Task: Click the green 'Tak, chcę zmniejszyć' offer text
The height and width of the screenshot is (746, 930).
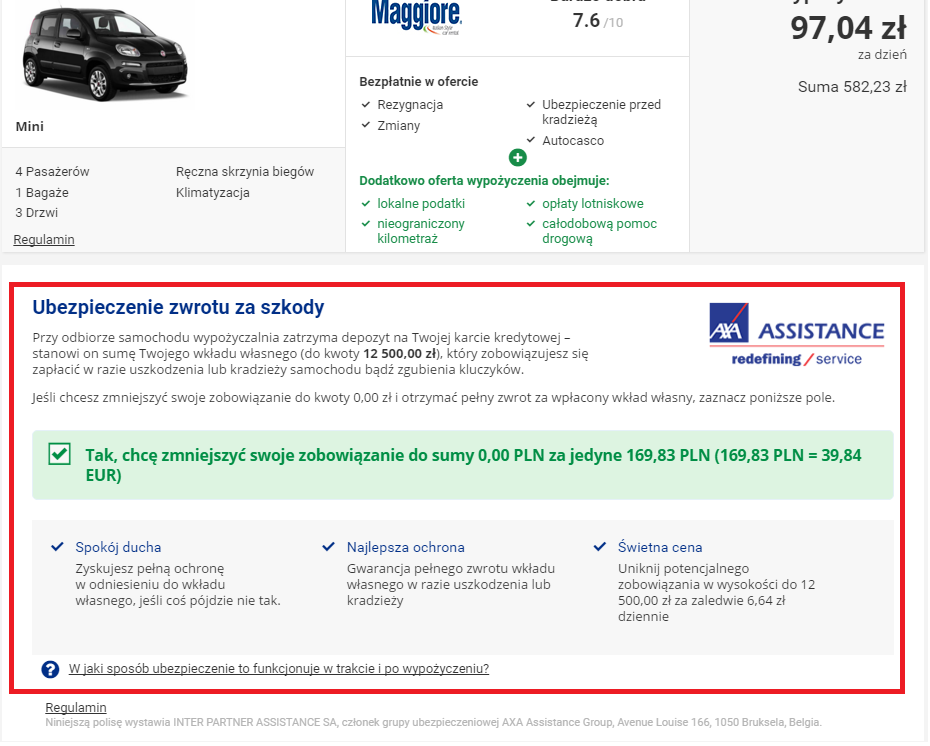Action: pos(473,466)
